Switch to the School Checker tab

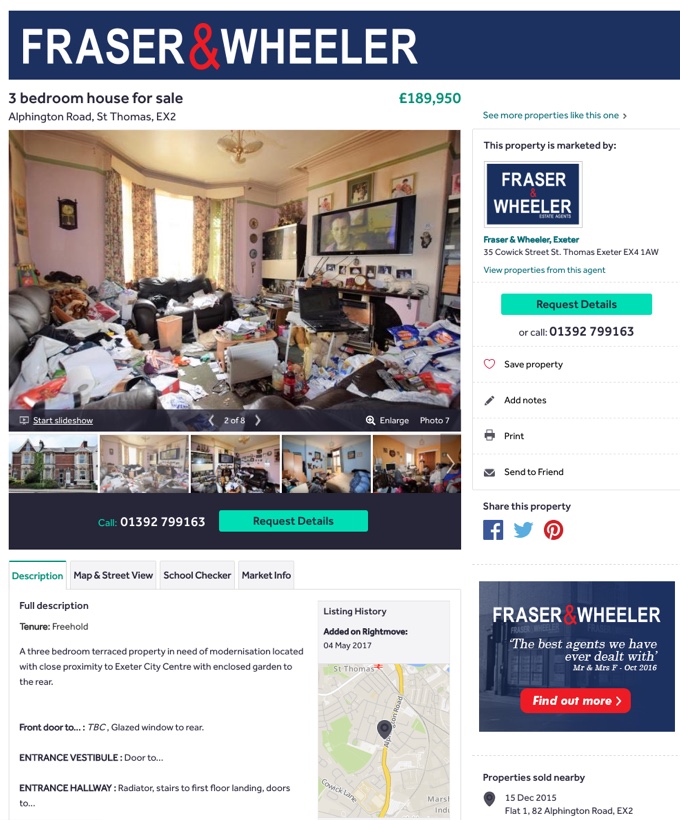197,575
